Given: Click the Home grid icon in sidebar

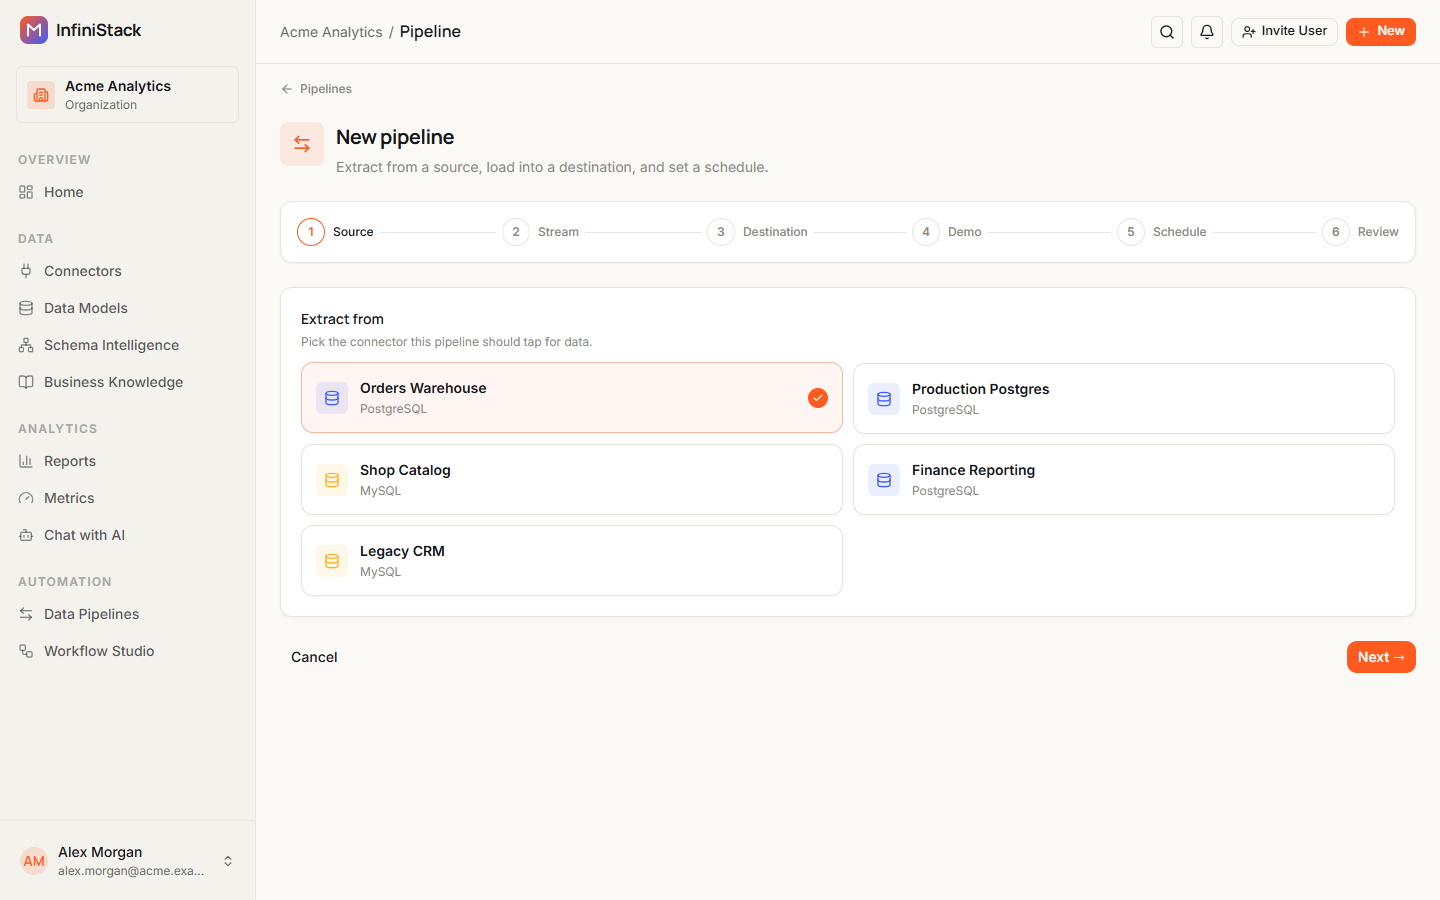Looking at the screenshot, I should click(26, 192).
